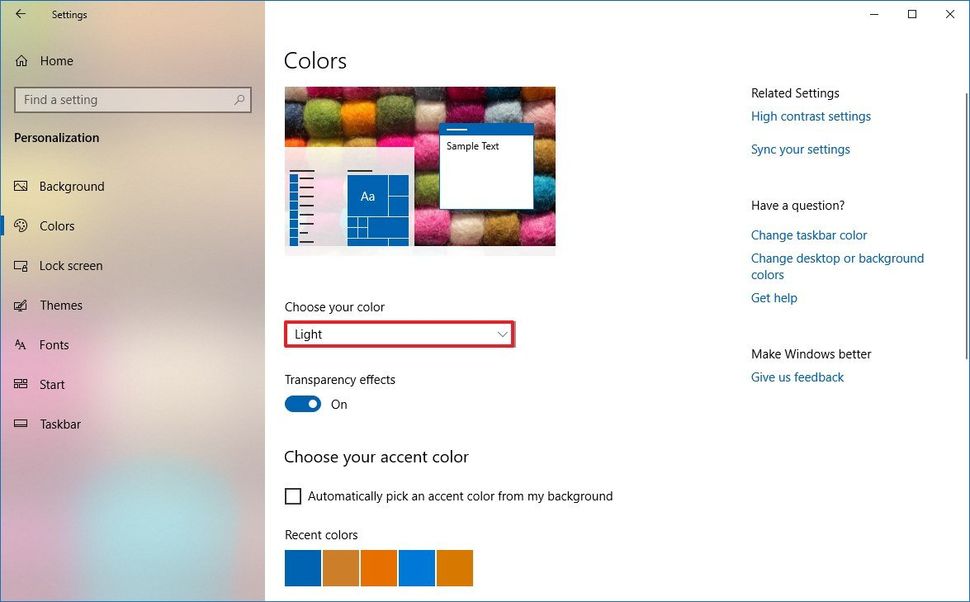Enable automatic accent color from background
Screen dimensions: 970x602
pos(293,495)
